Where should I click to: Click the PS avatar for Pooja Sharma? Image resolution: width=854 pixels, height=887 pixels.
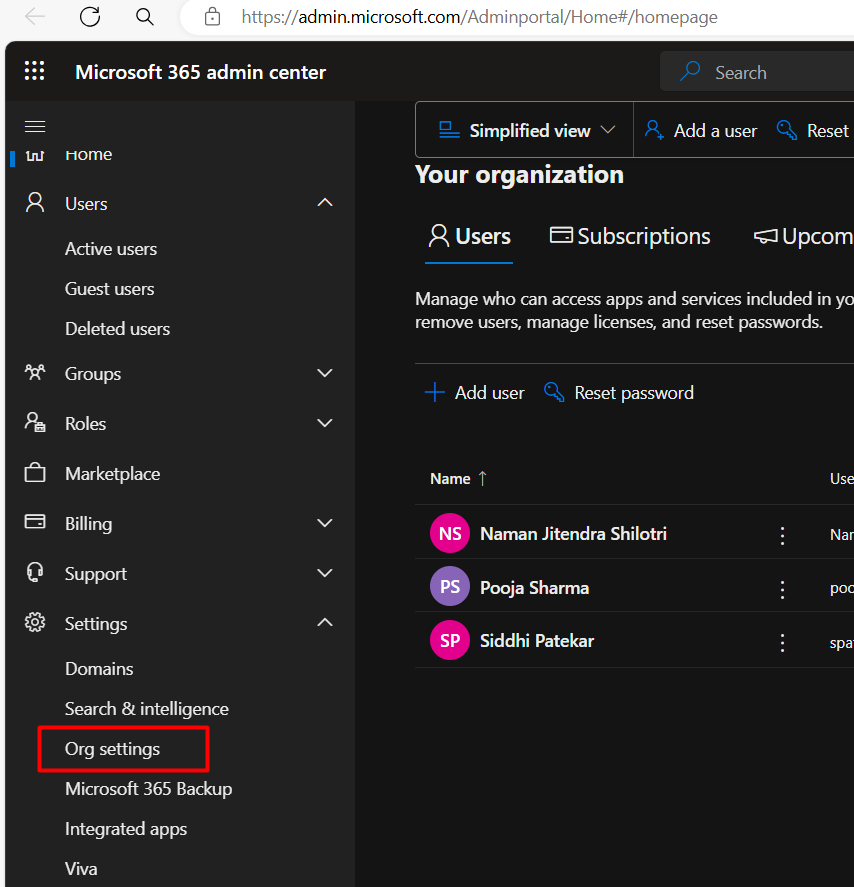[x=450, y=587]
